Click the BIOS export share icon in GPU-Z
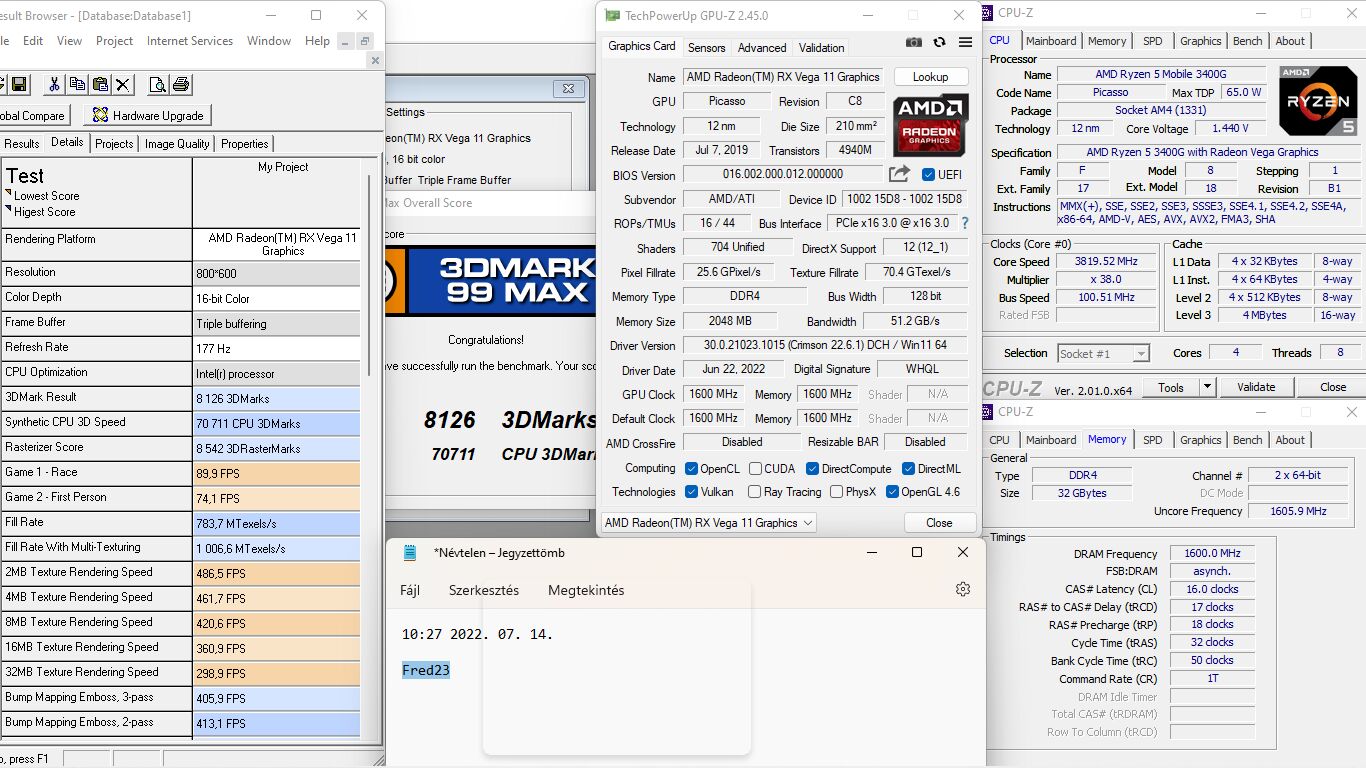This screenshot has height=768, width=1366. click(900, 174)
